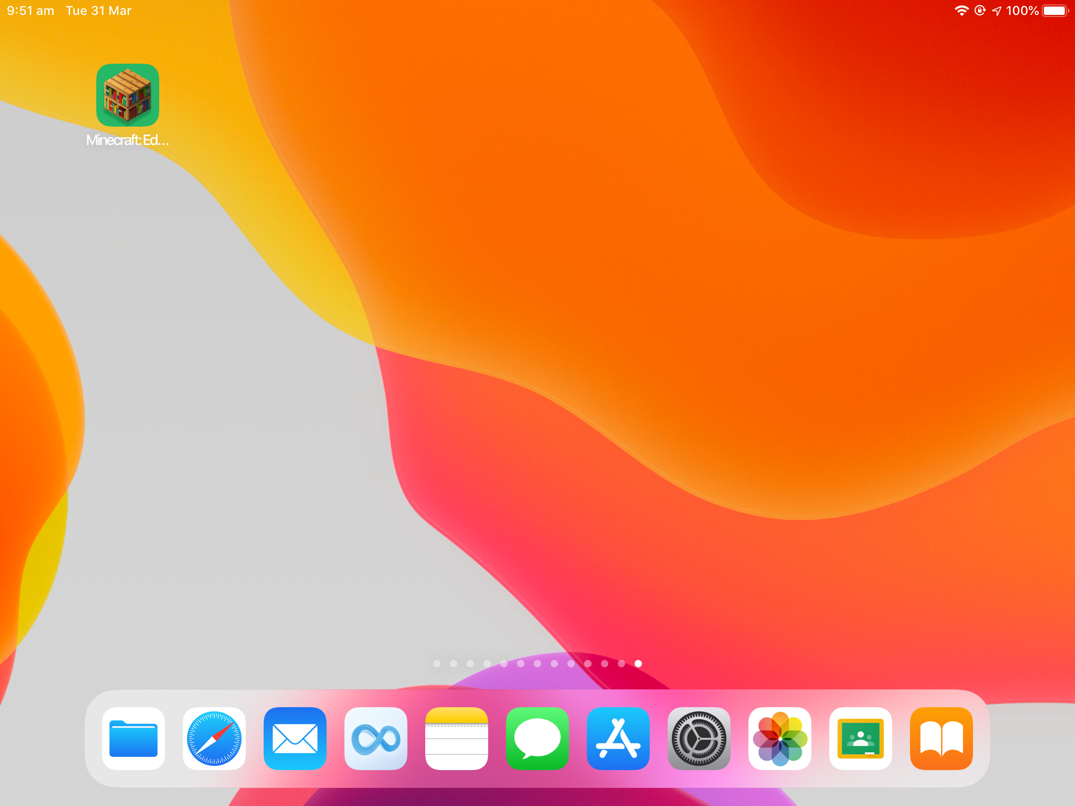Tap the 9:51 am clock
The height and width of the screenshot is (806, 1075).
30,10
